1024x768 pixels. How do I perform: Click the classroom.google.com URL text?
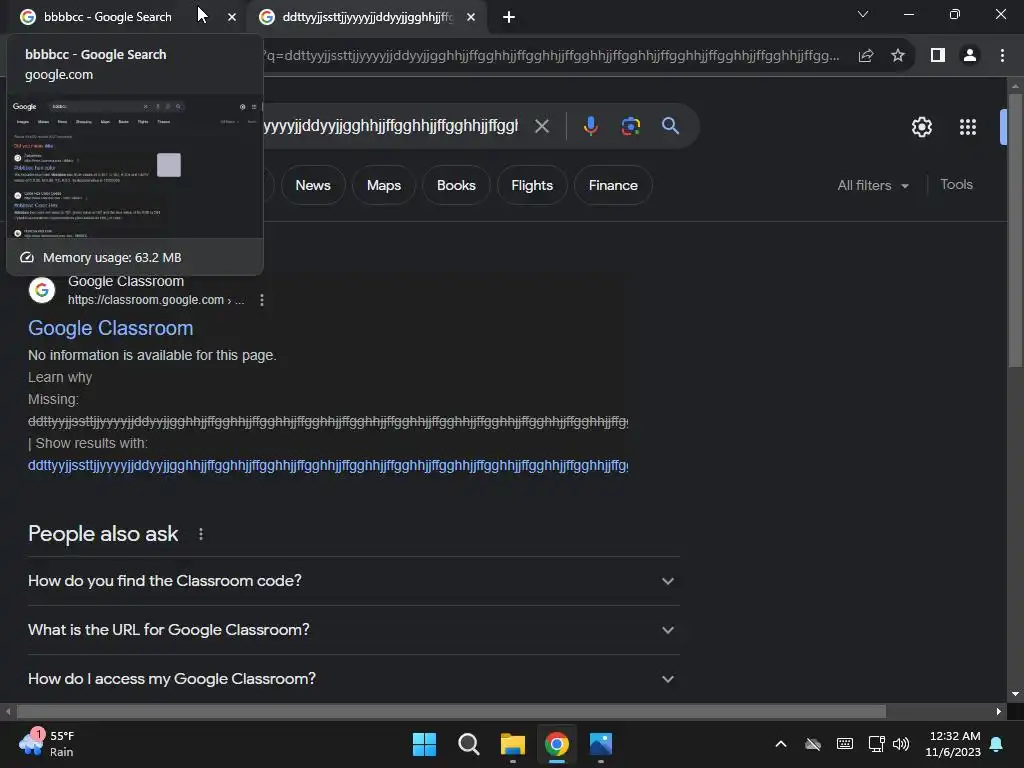(x=155, y=300)
